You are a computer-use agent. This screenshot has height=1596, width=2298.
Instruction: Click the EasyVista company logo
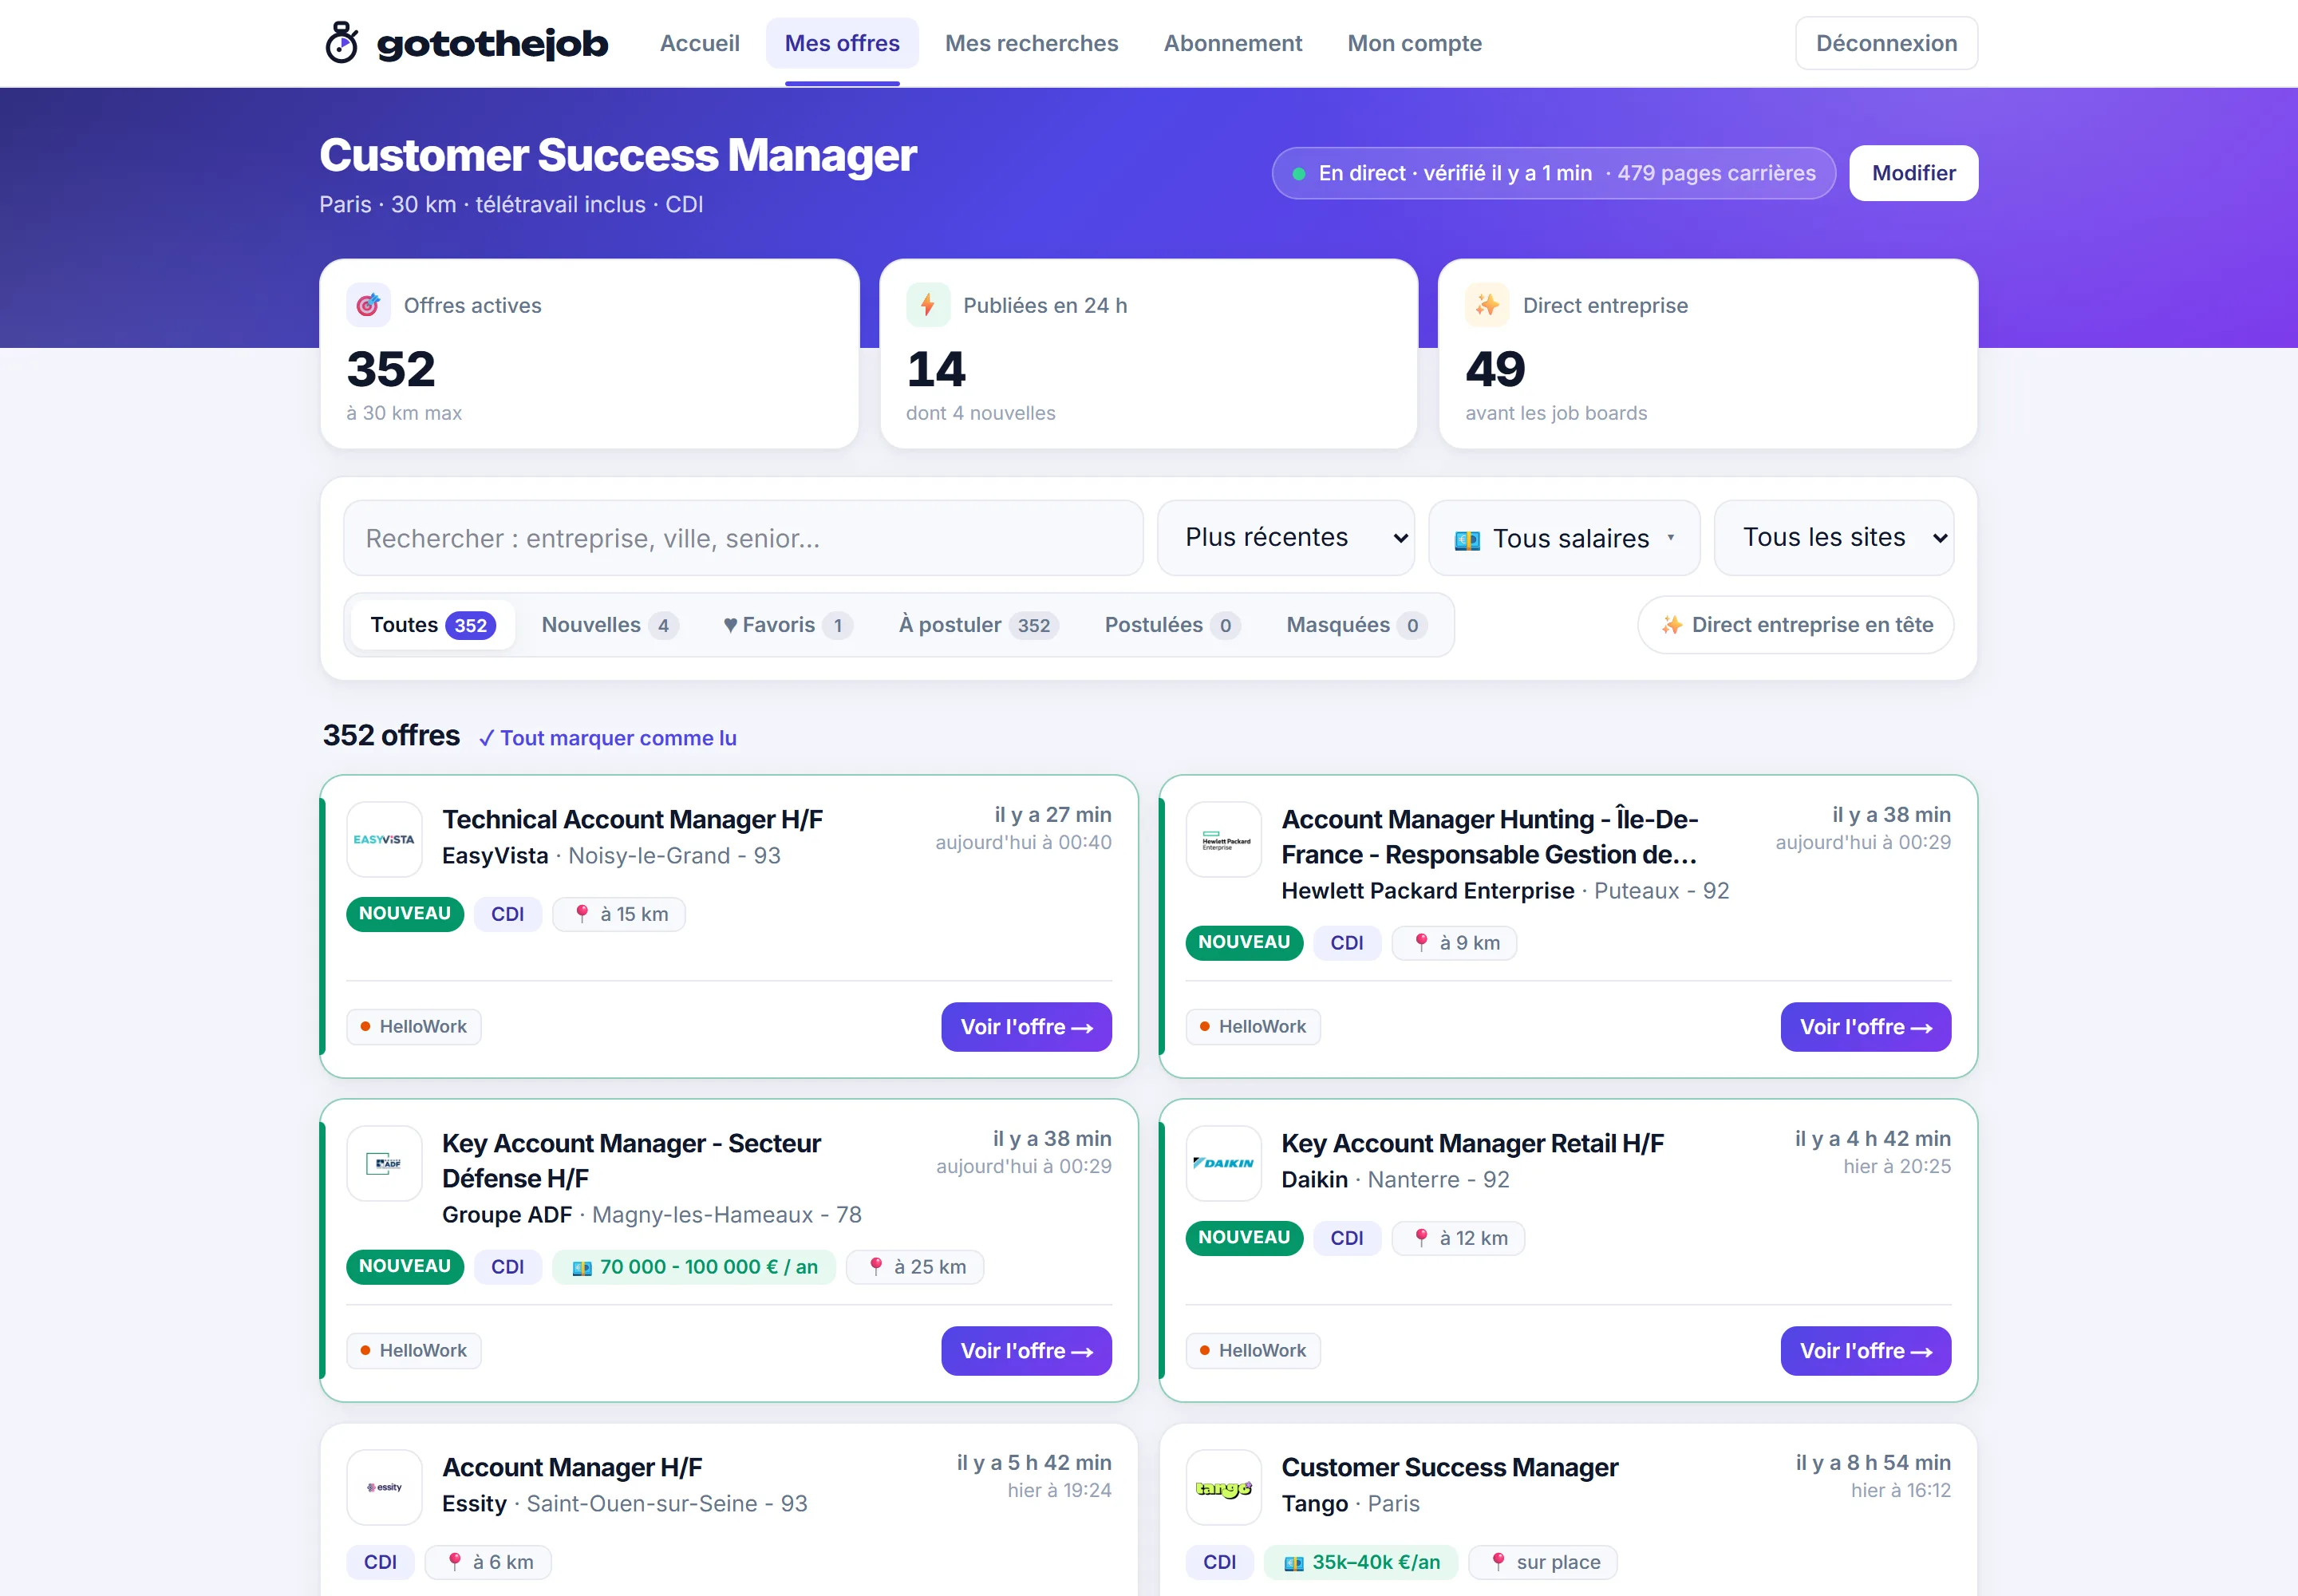click(x=384, y=839)
